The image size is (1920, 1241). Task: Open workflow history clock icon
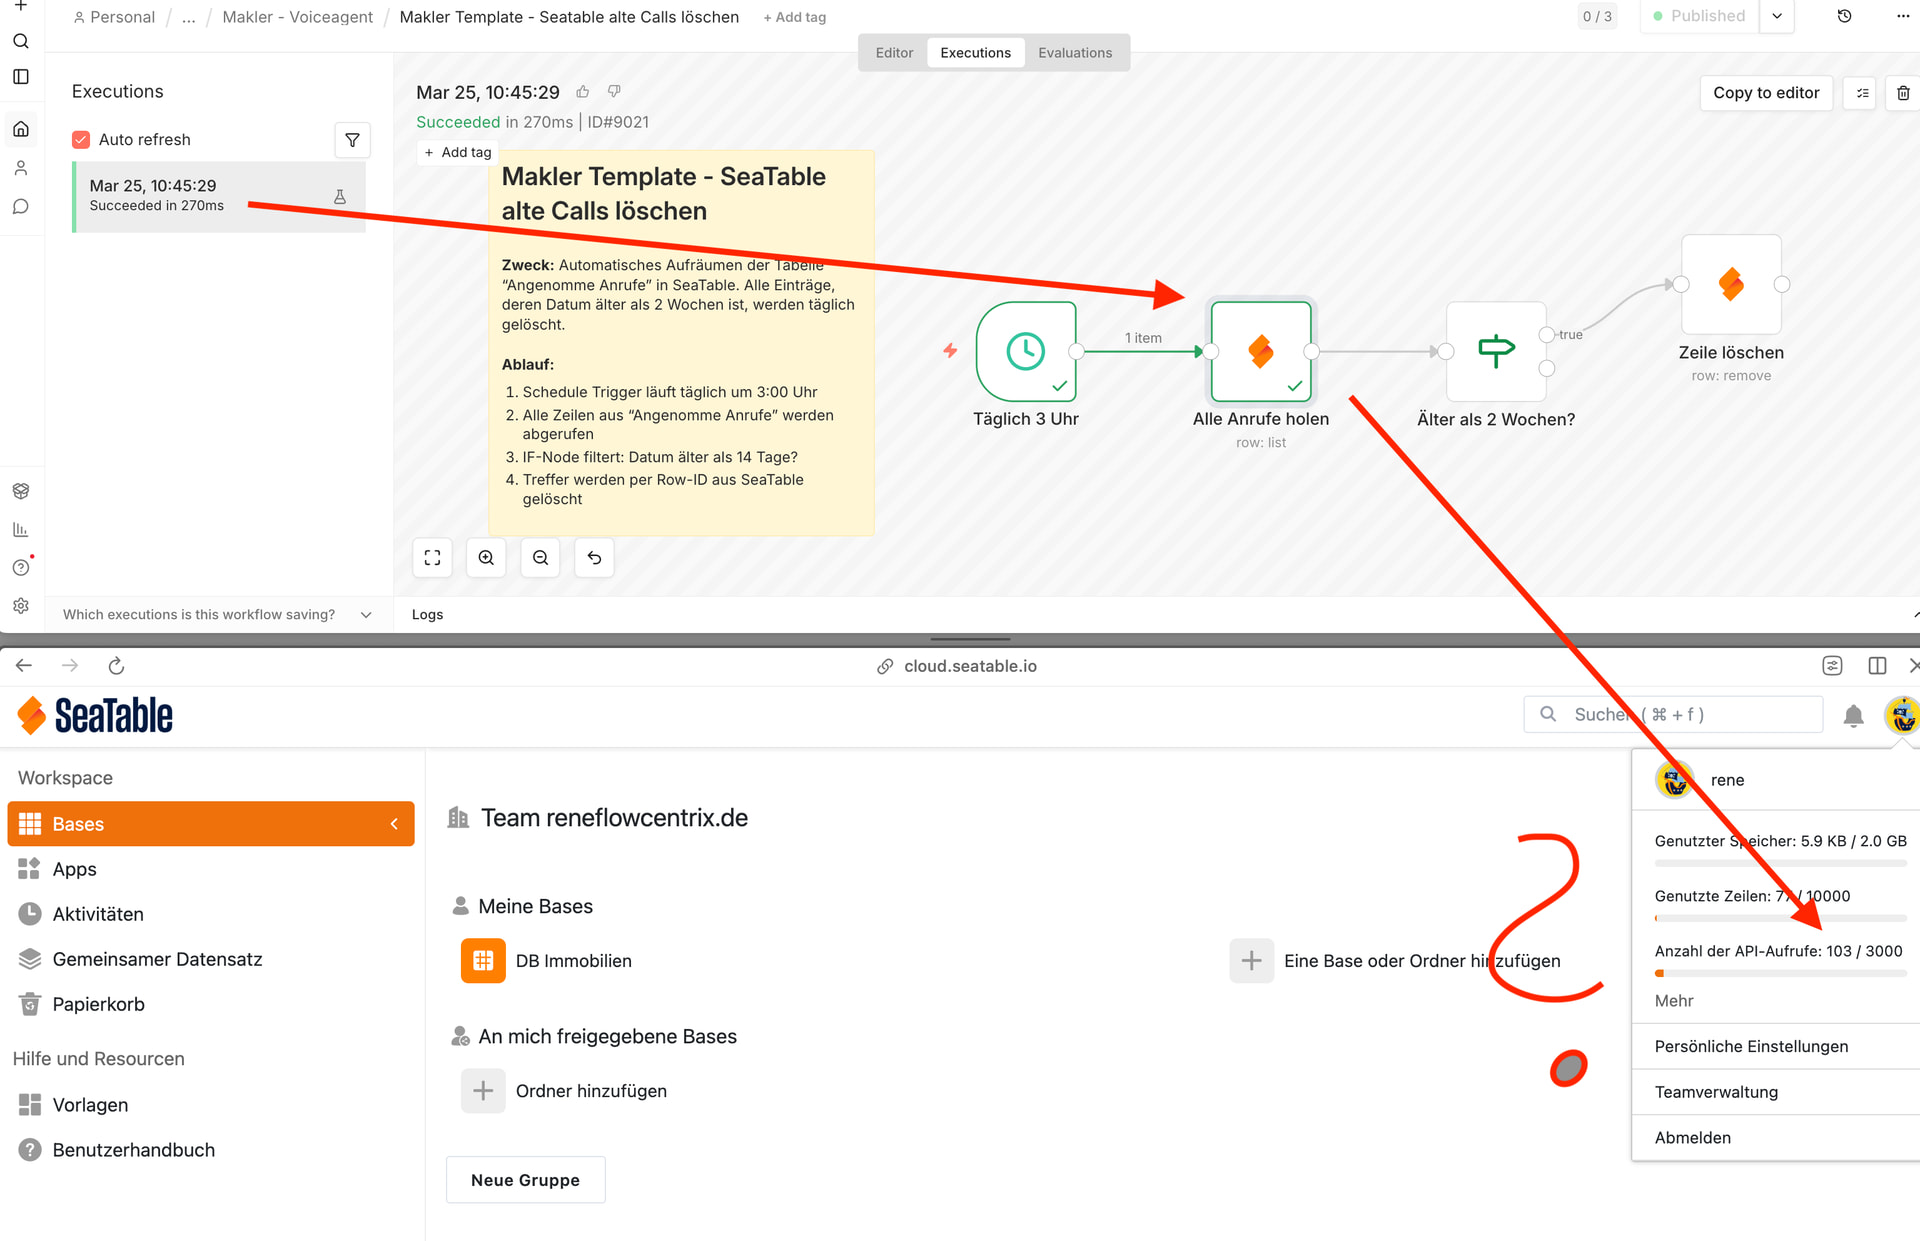(1844, 16)
